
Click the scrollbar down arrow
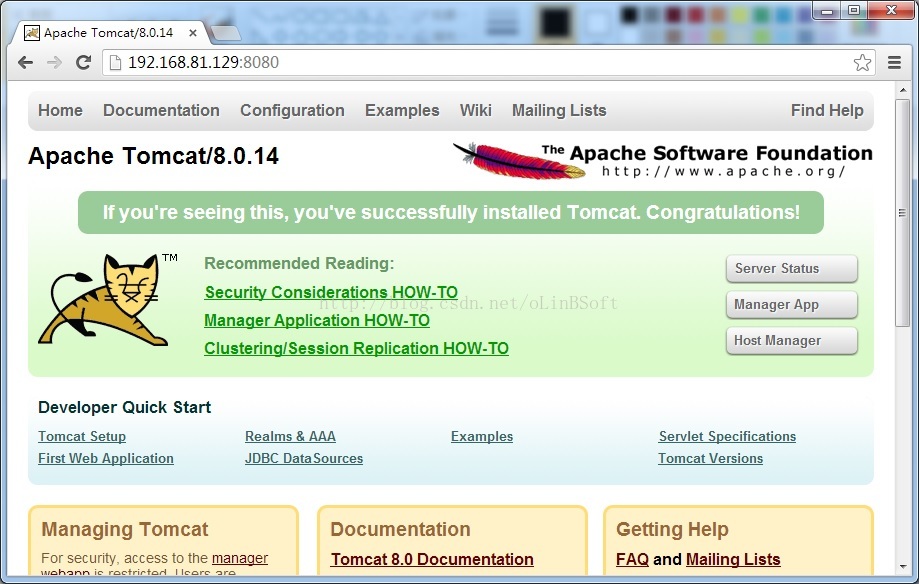coord(903,568)
